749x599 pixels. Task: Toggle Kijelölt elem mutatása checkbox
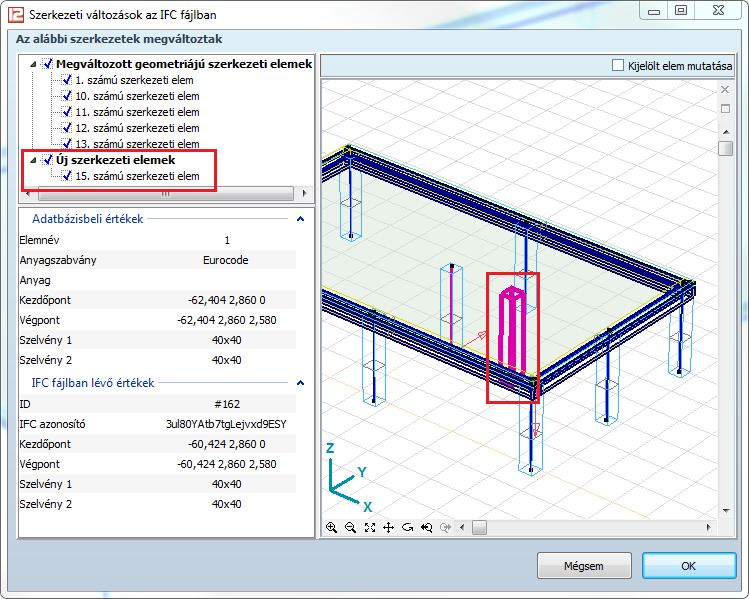(x=618, y=65)
